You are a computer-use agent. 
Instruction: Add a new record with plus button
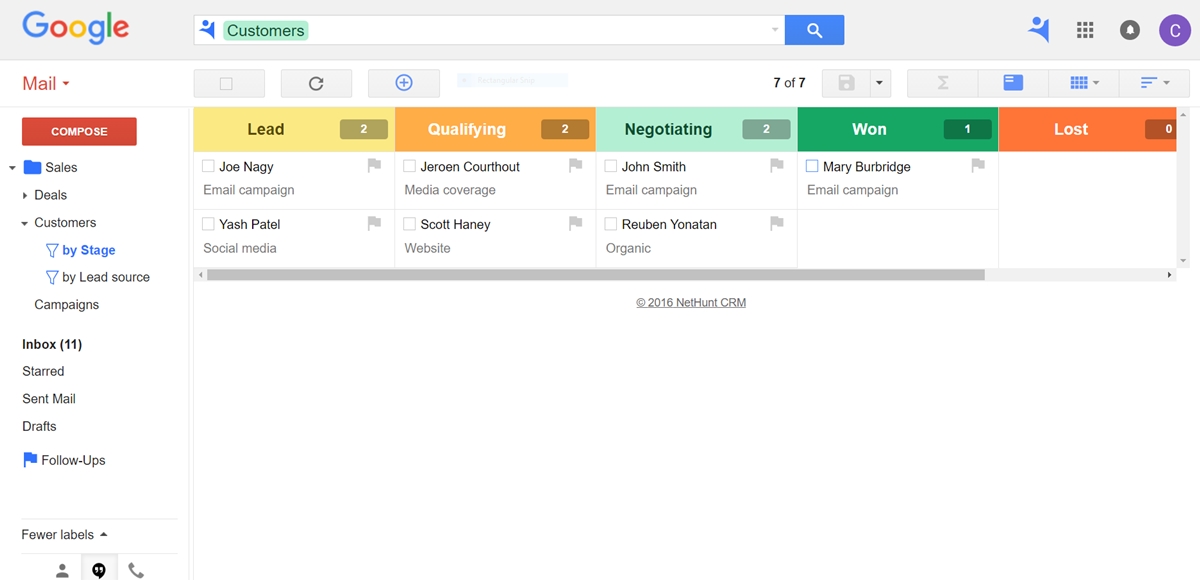pos(404,83)
